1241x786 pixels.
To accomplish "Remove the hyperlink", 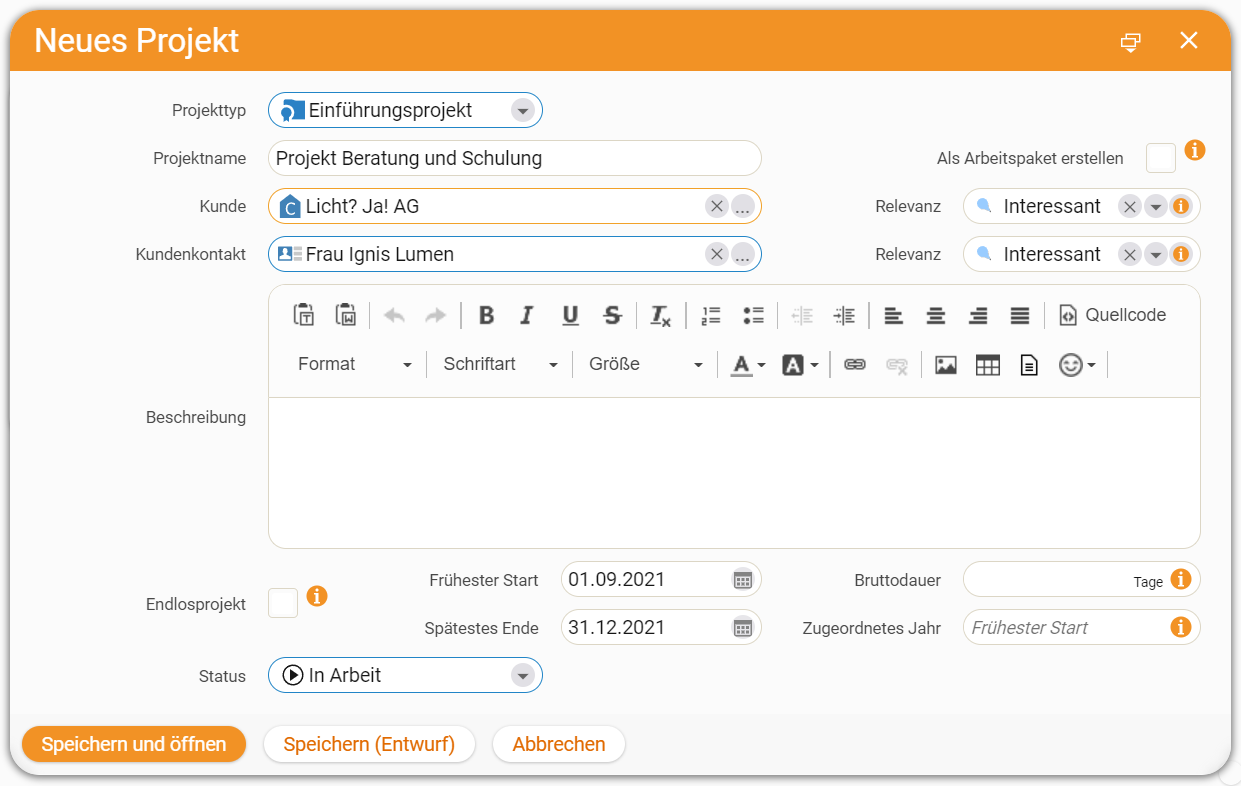I will 896,365.
